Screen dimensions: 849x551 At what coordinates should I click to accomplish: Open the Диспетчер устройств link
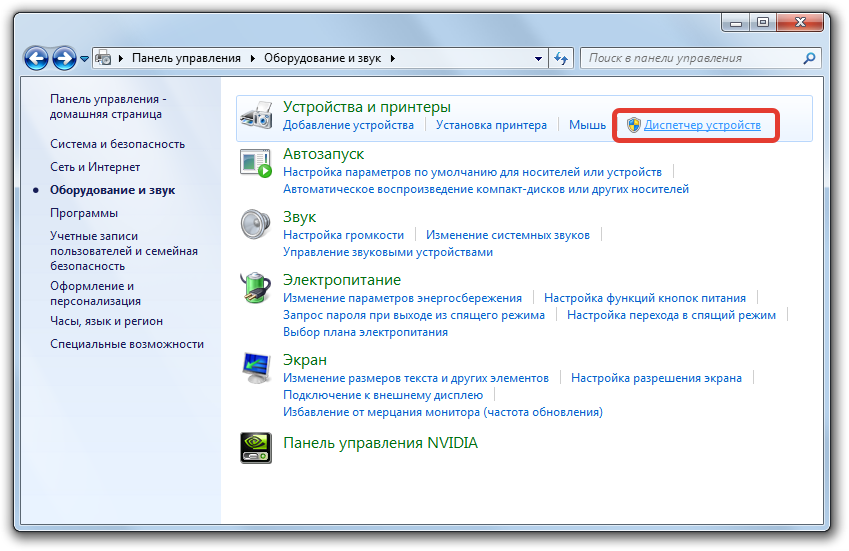[702, 125]
